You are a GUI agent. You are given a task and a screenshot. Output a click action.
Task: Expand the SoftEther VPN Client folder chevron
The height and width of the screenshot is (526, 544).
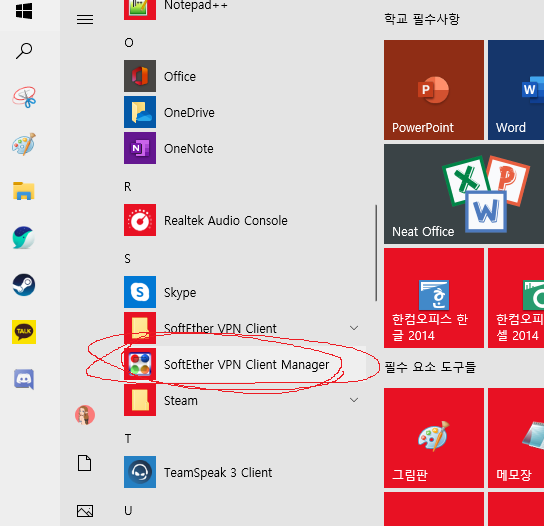354,328
